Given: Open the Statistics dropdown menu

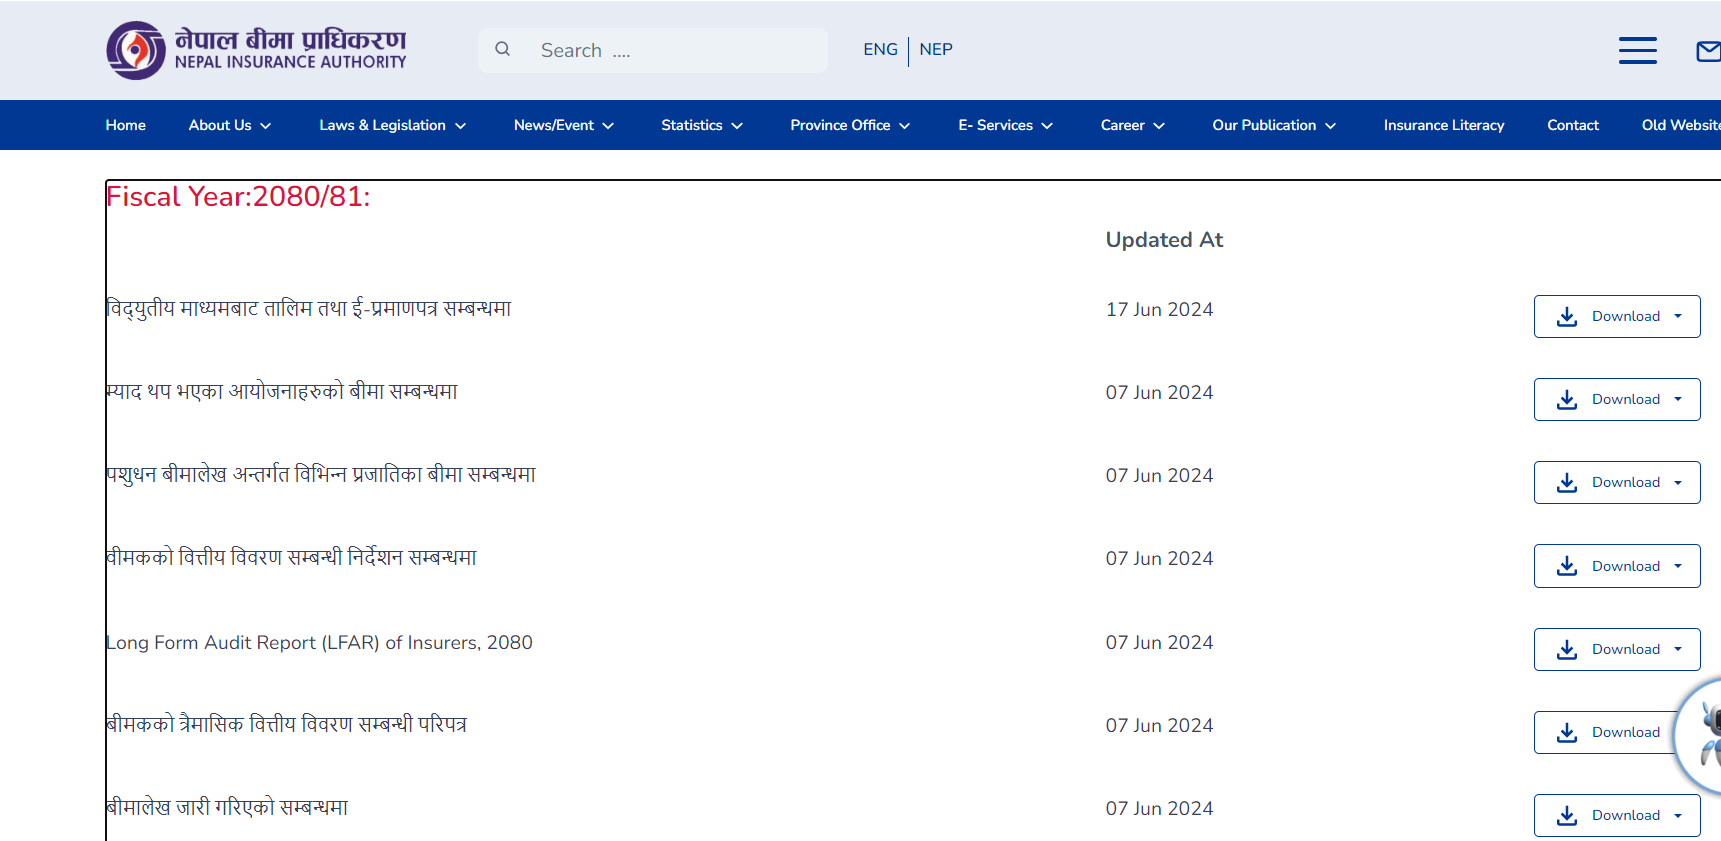Looking at the screenshot, I should 701,125.
